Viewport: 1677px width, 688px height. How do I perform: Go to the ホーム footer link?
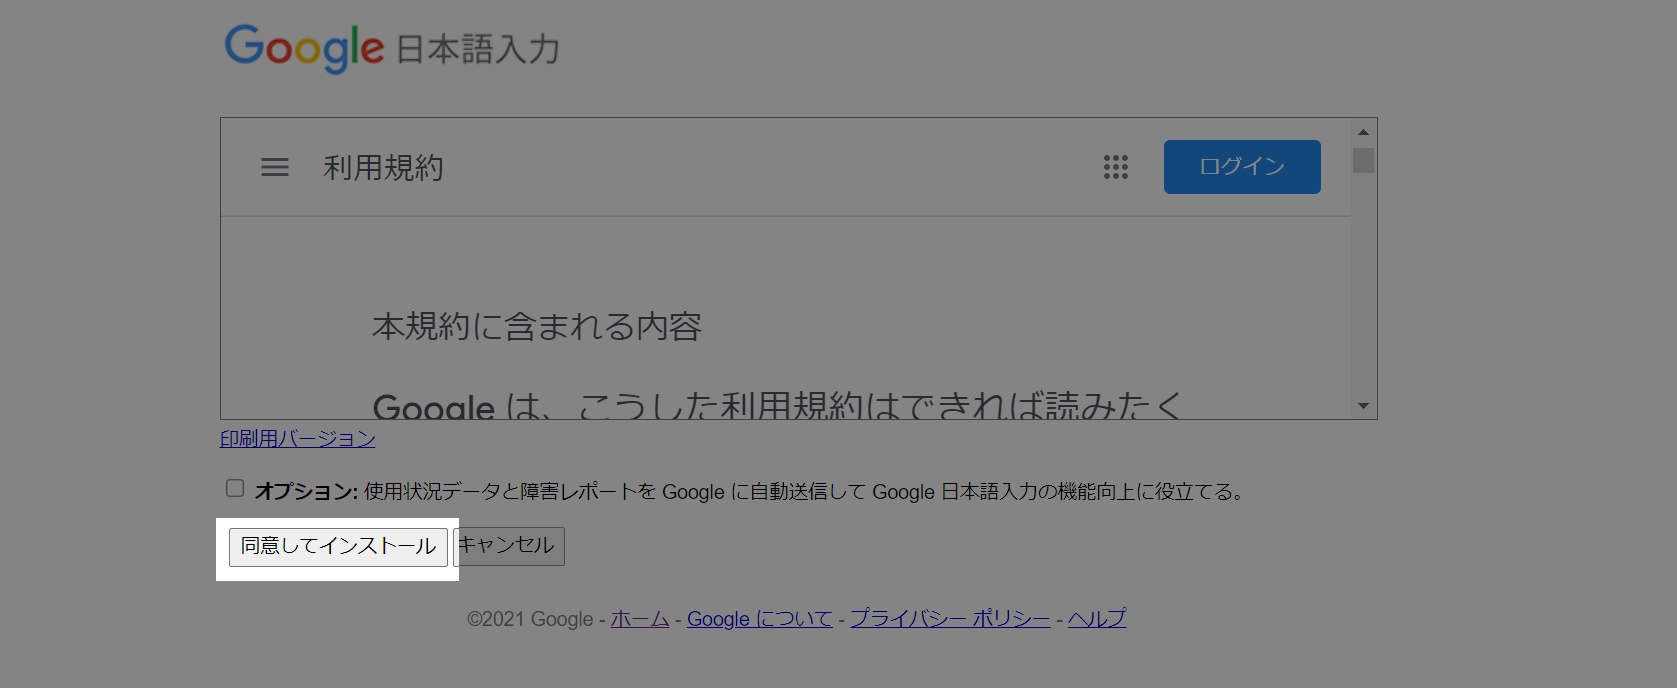pos(639,619)
